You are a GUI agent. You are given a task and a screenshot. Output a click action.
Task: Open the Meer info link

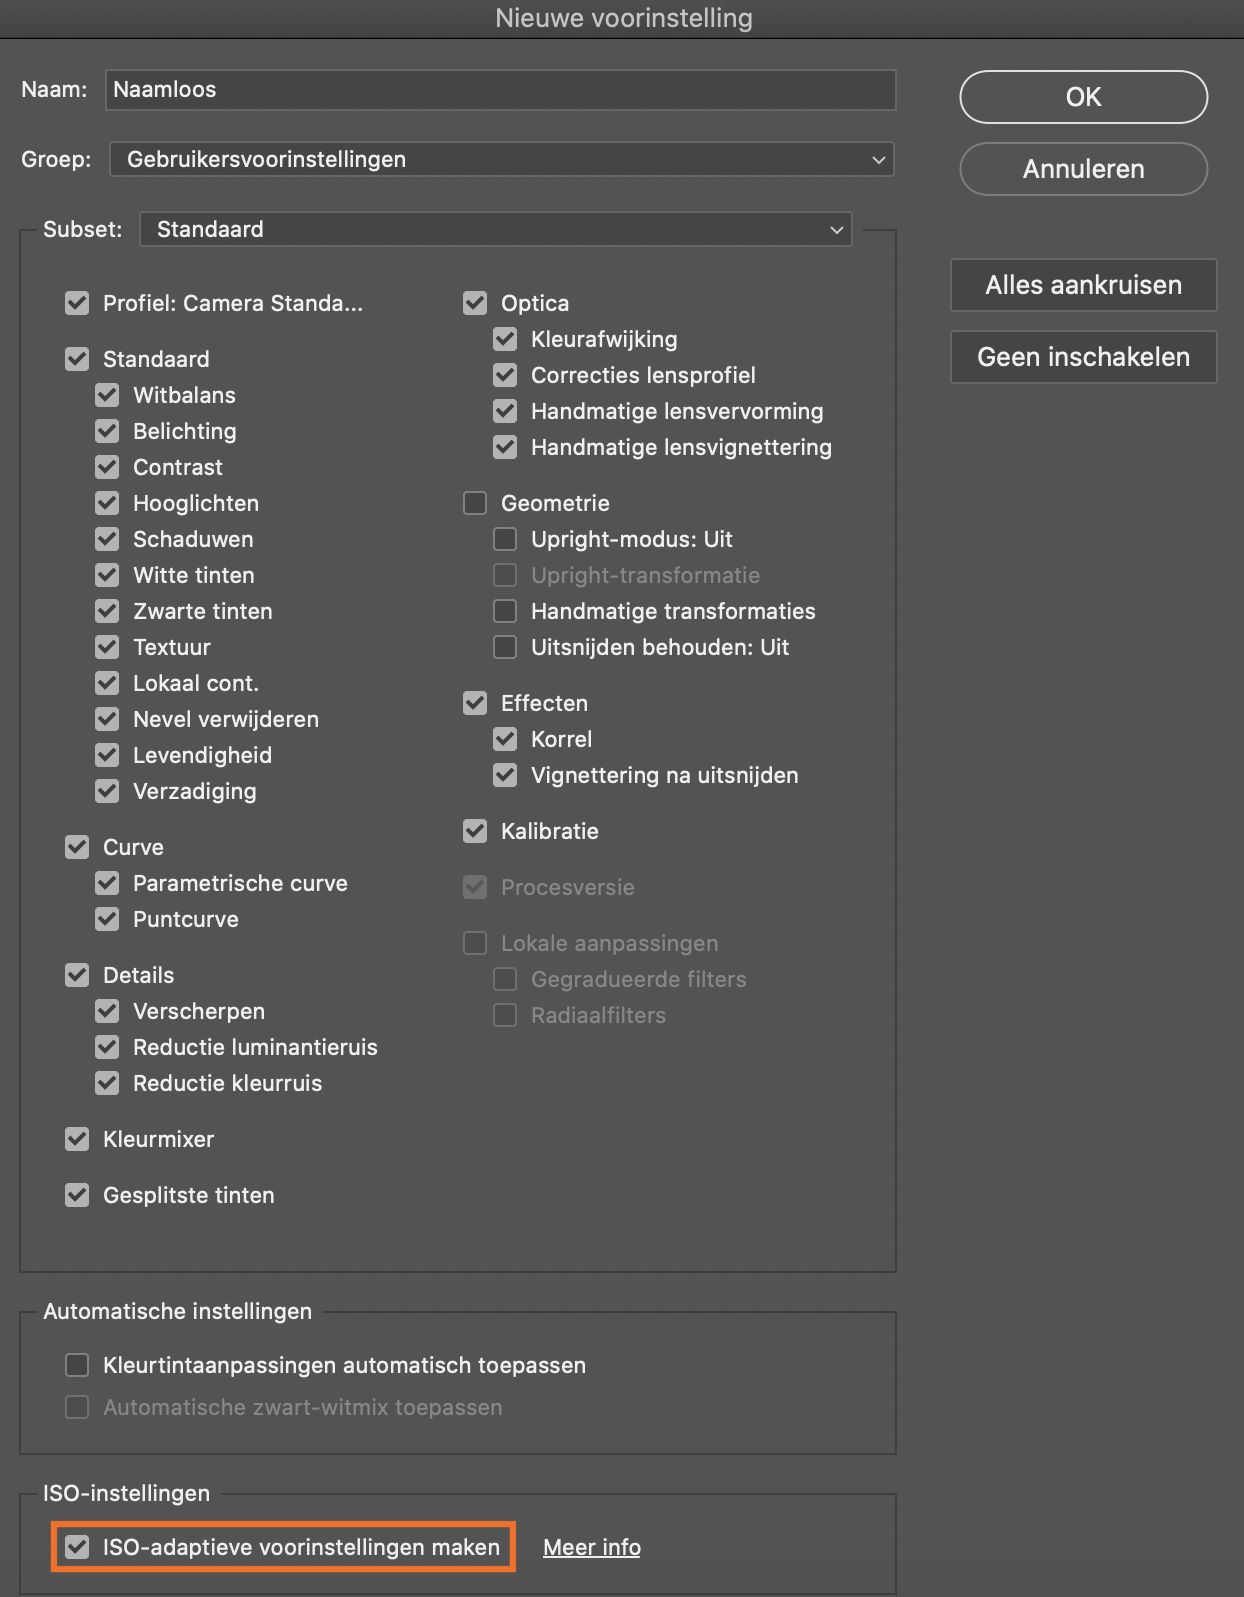point(591,1546)
